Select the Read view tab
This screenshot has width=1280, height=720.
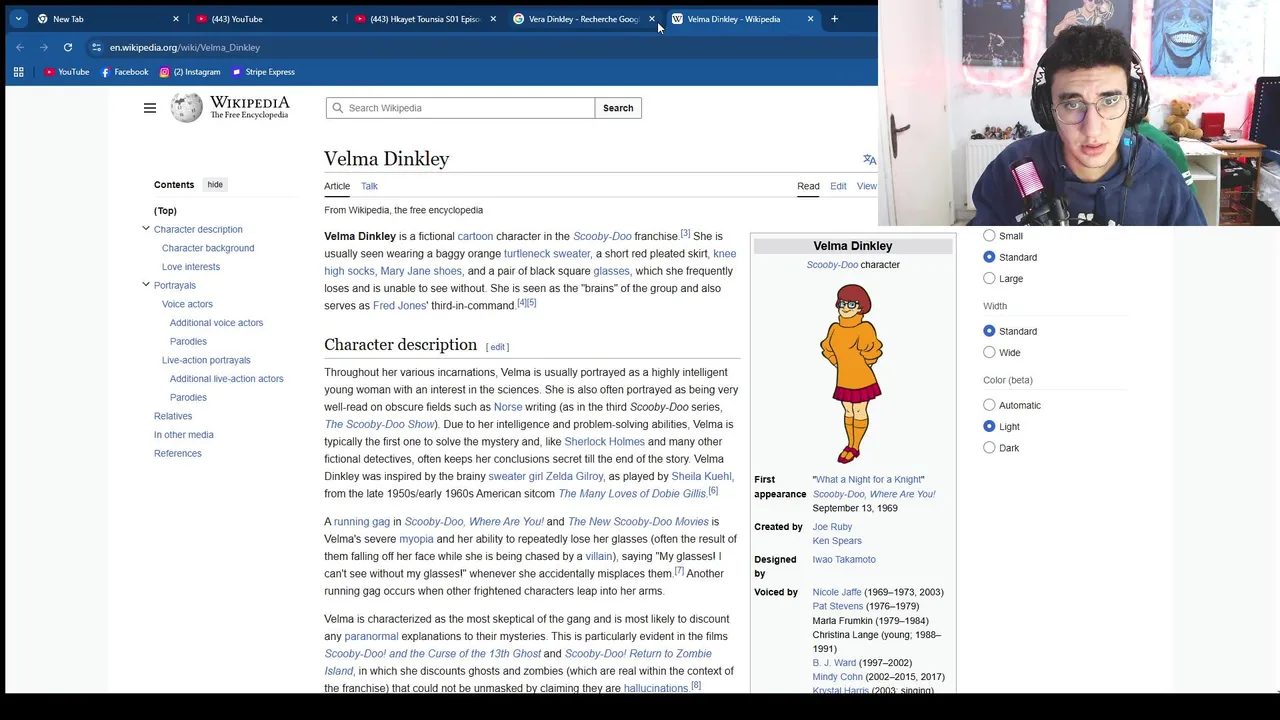click(808, 186)
